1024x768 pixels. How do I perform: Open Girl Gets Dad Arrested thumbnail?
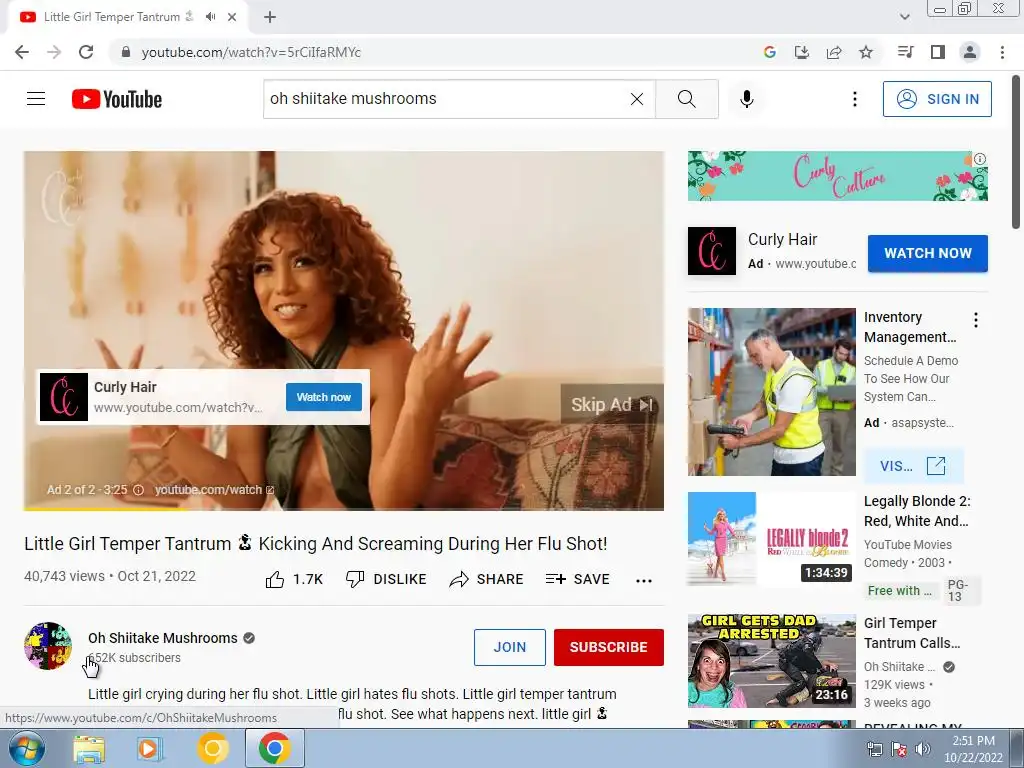pos(771,661)
